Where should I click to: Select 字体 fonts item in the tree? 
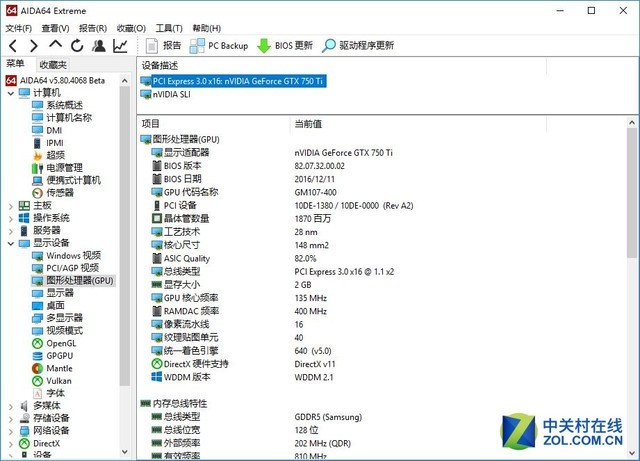point(49,393)
